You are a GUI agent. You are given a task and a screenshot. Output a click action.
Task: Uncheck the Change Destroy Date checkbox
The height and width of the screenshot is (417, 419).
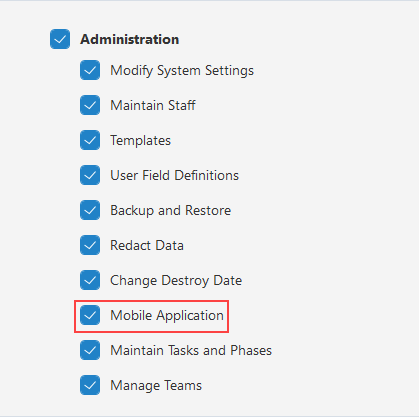[90, 280]
